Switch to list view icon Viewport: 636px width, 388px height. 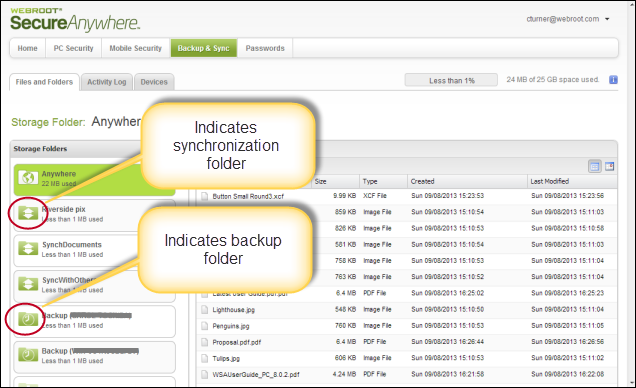coord(595,166)
